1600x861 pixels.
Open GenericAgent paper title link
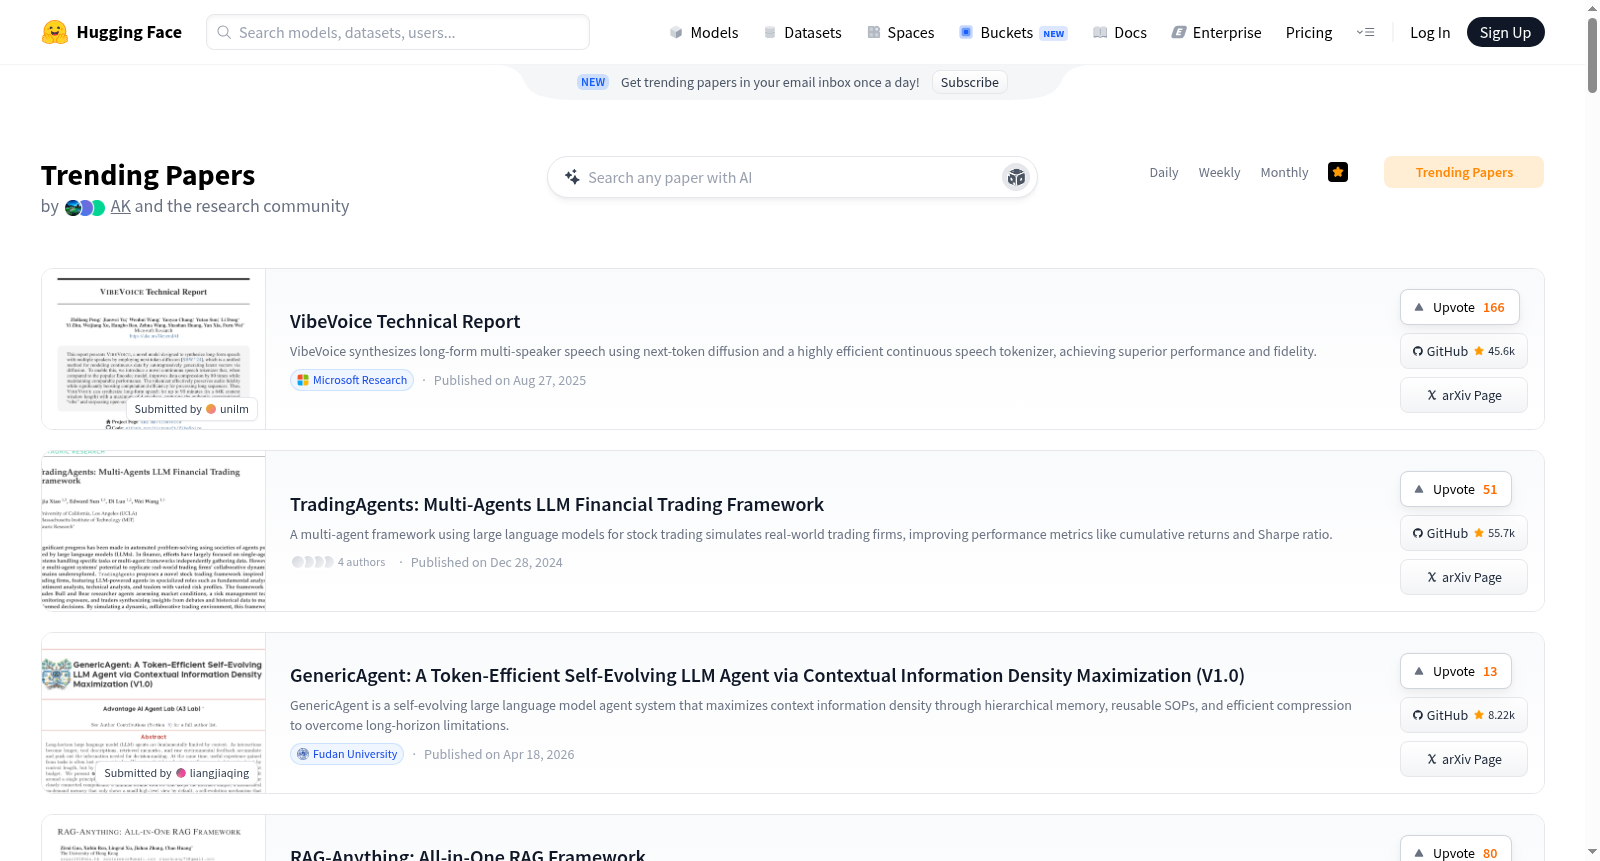[767, 675]
